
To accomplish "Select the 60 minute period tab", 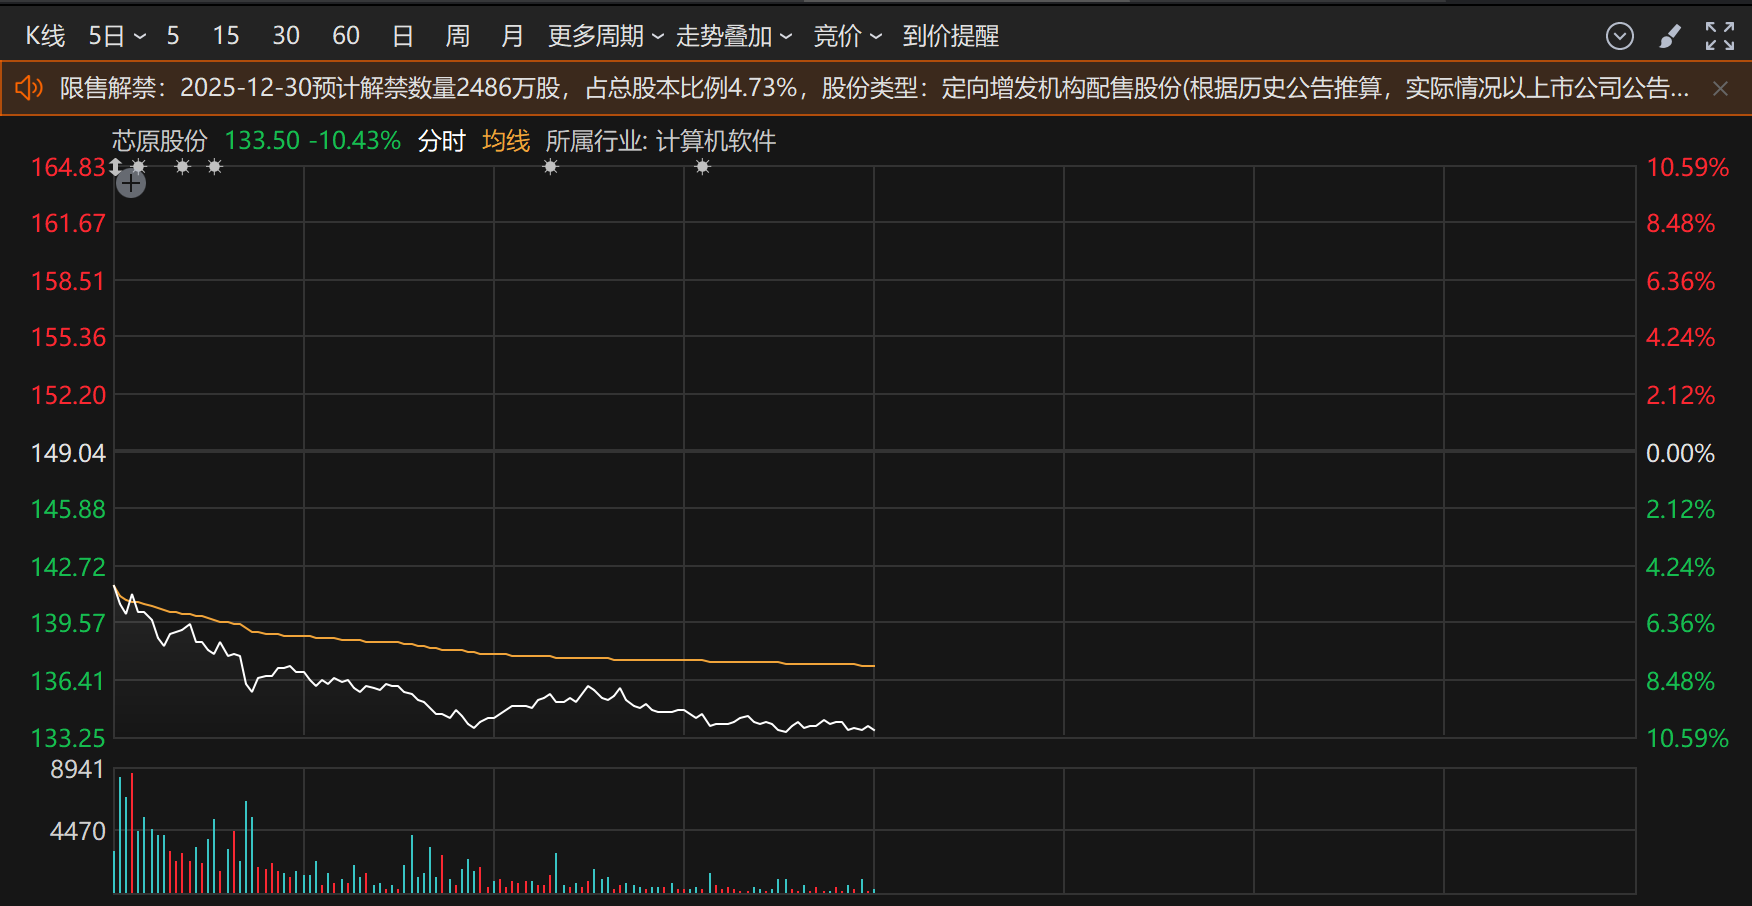I will (345, 37).
